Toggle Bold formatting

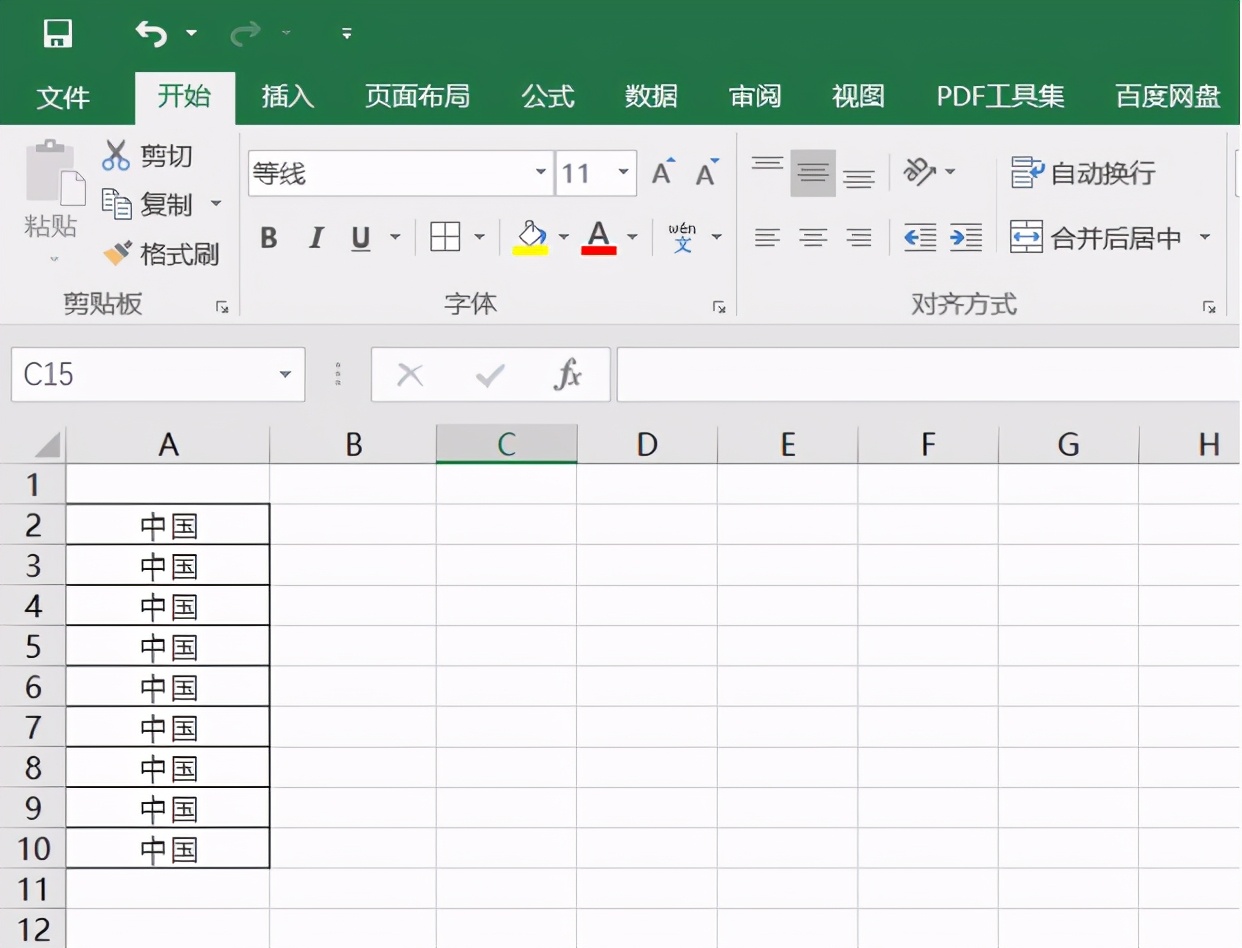tap(268, 238)
